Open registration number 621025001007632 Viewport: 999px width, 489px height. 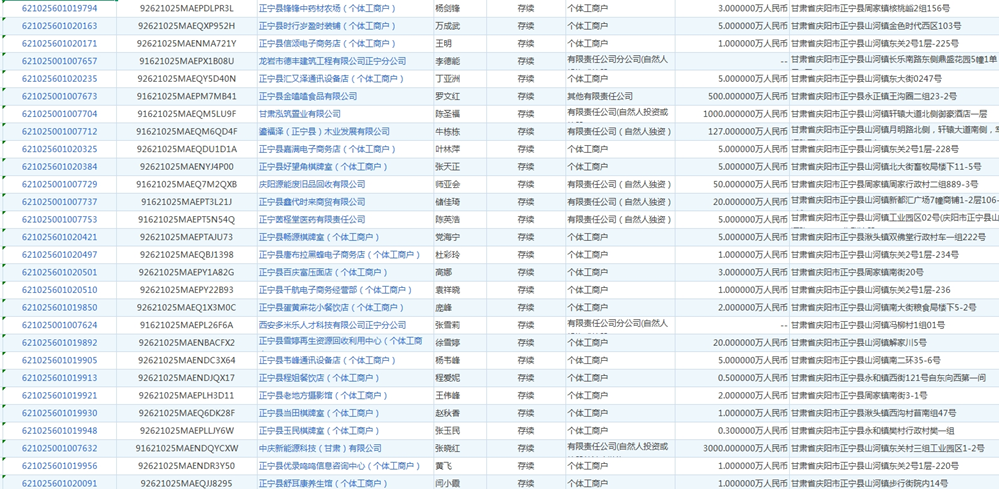pyautogui.click(x=59, y=448)
